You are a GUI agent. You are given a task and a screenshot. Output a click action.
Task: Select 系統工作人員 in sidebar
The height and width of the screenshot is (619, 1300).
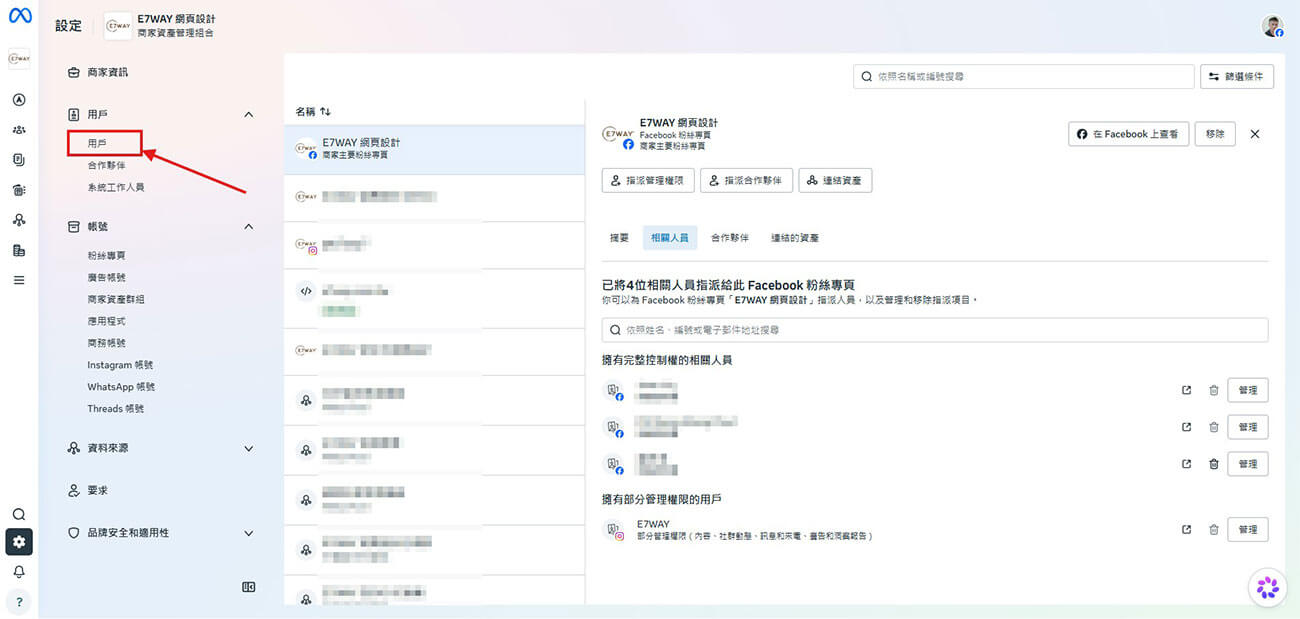(x=116, y=187)
